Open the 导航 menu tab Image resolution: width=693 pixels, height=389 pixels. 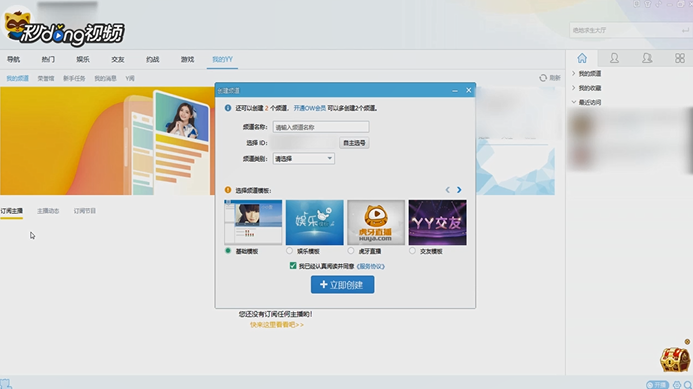click(x=13, y=59)
